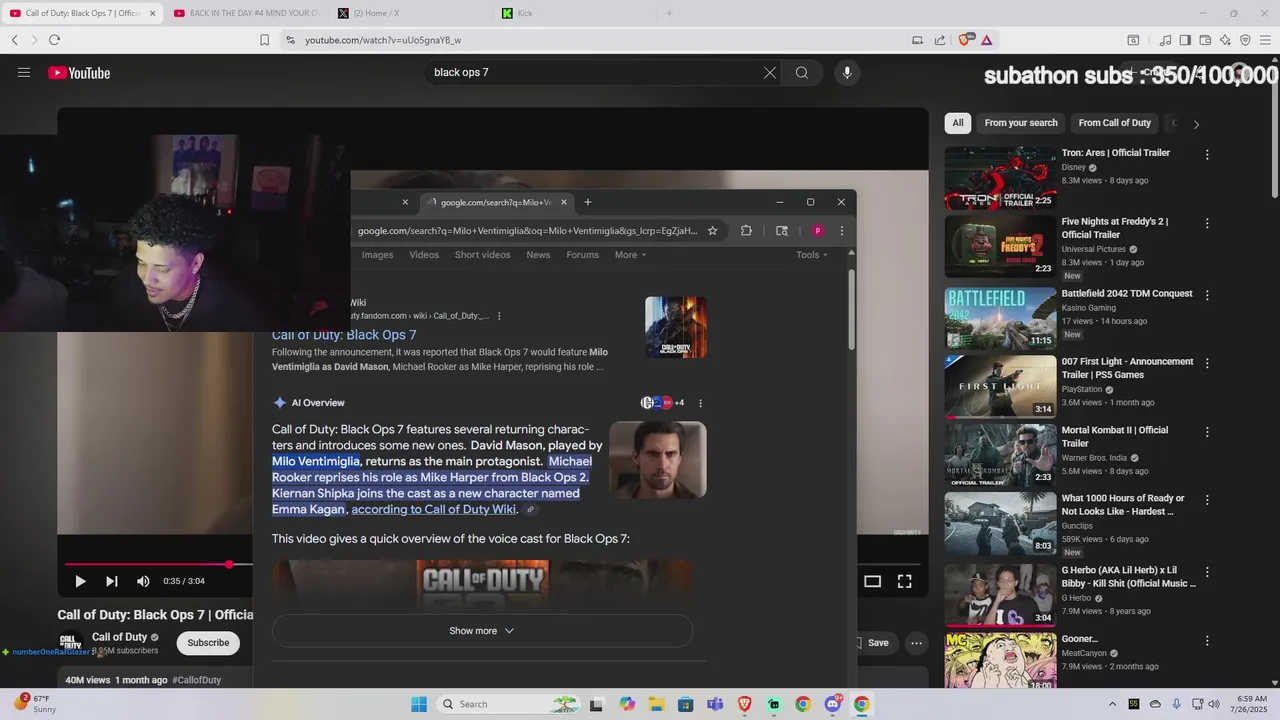Switch to Google Short videos tab
The width and height of the screenshot is (1280, 720).
click(482, 255)
